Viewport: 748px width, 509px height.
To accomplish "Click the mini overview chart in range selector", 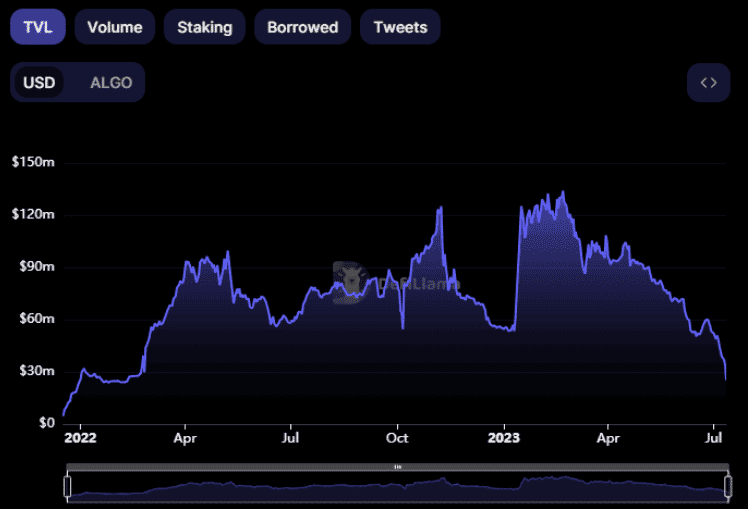I will (398, 487).
